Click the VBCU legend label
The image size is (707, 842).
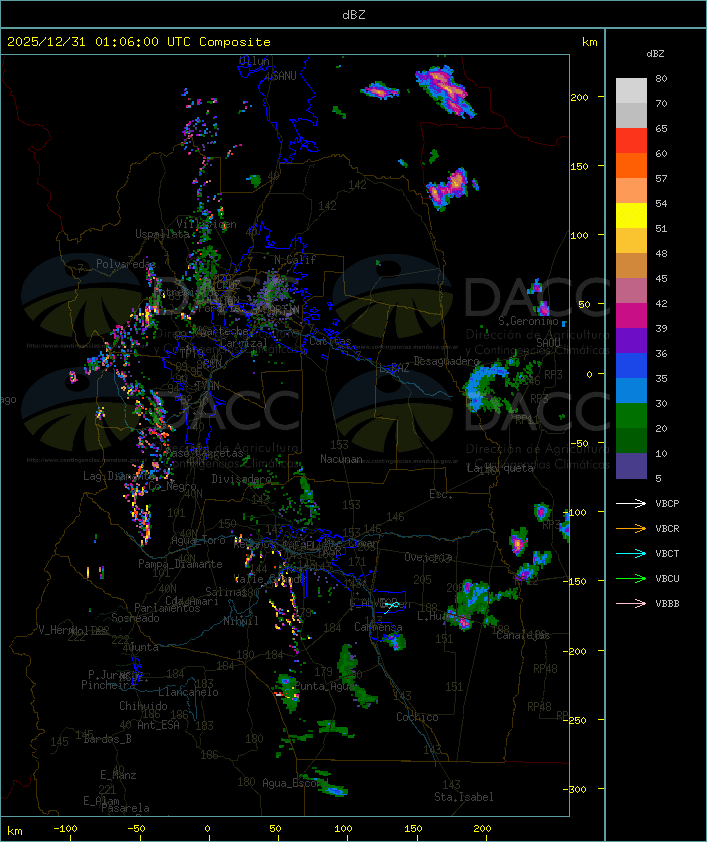(667, 578)
